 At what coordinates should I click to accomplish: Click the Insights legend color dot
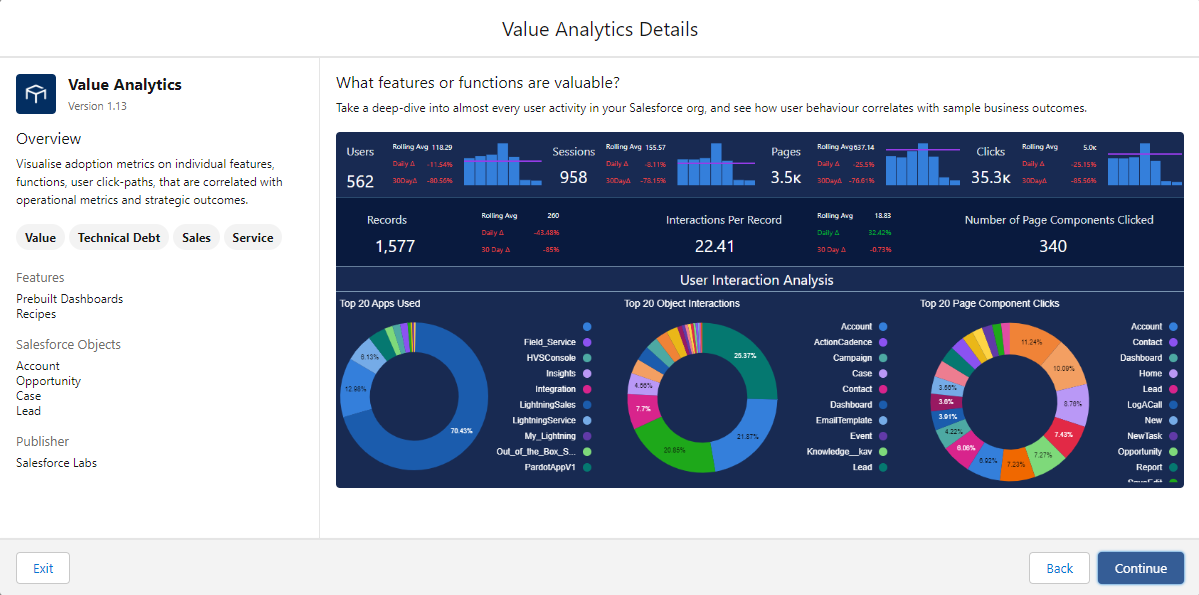pos(587,373)
